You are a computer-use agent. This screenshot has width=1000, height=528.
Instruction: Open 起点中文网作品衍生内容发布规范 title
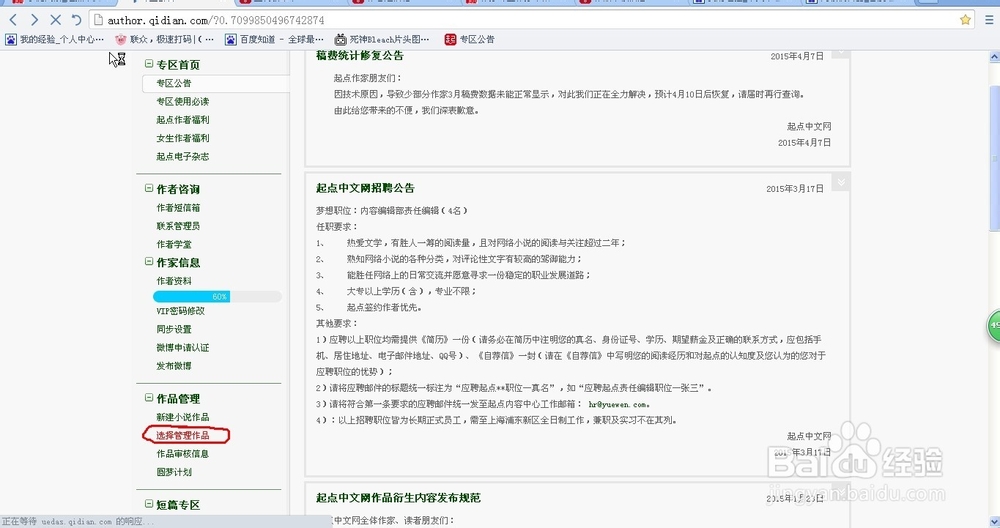(x=398, y=497)
